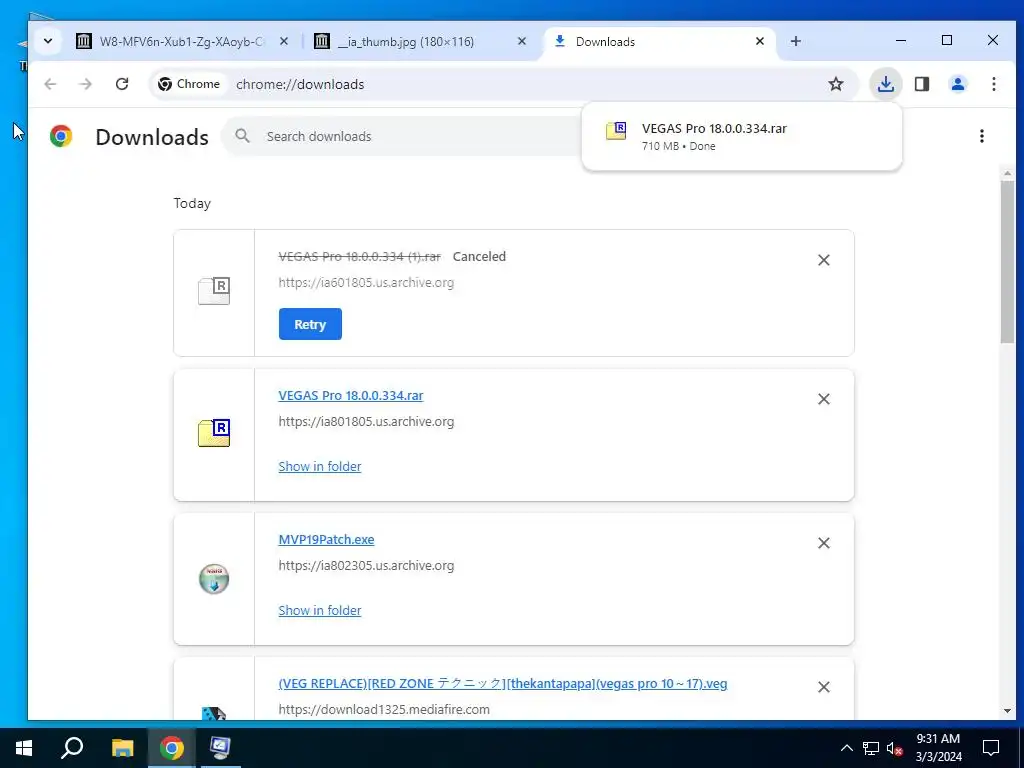This screenshot has height=768, width=1024.
Task: Open File Explorer from taskbar
Action: (x=122, y=748)
